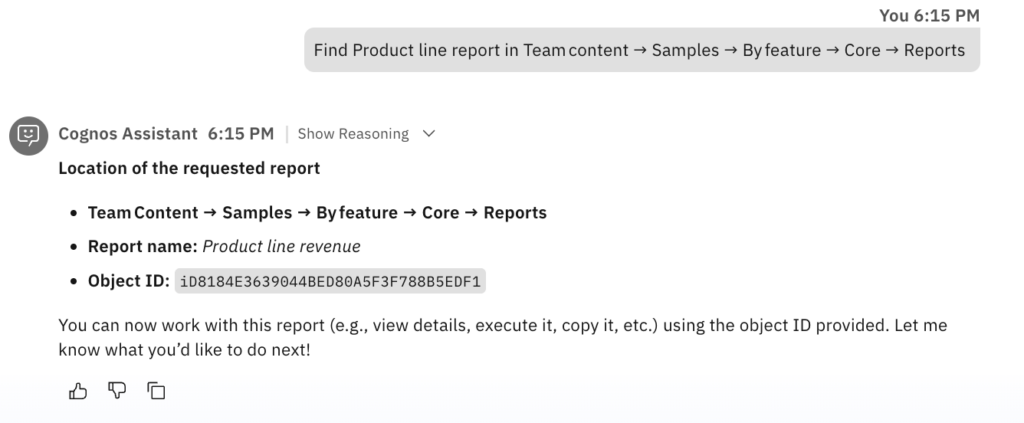Click the "Location of the requested report" heading
Image resolution: width=1024 pixels, height=423 pixels.
point(189,168)
